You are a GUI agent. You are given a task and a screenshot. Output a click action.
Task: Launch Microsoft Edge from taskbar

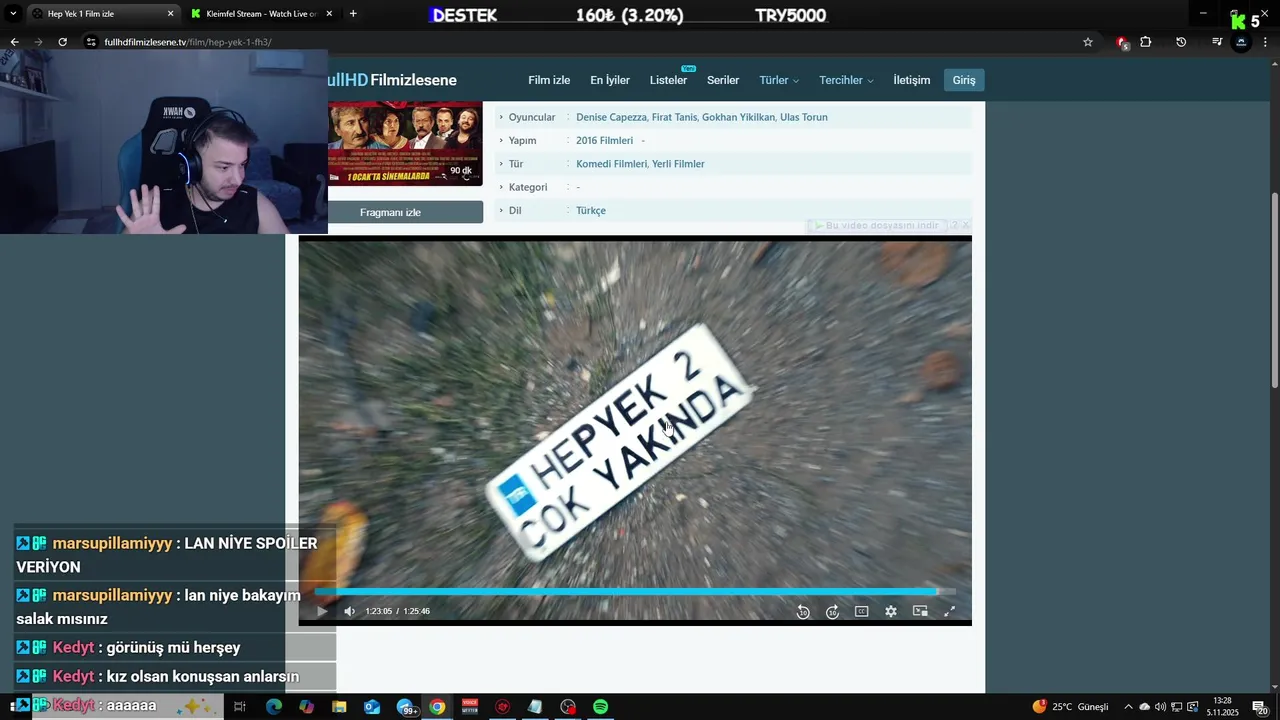pos(274,707)
